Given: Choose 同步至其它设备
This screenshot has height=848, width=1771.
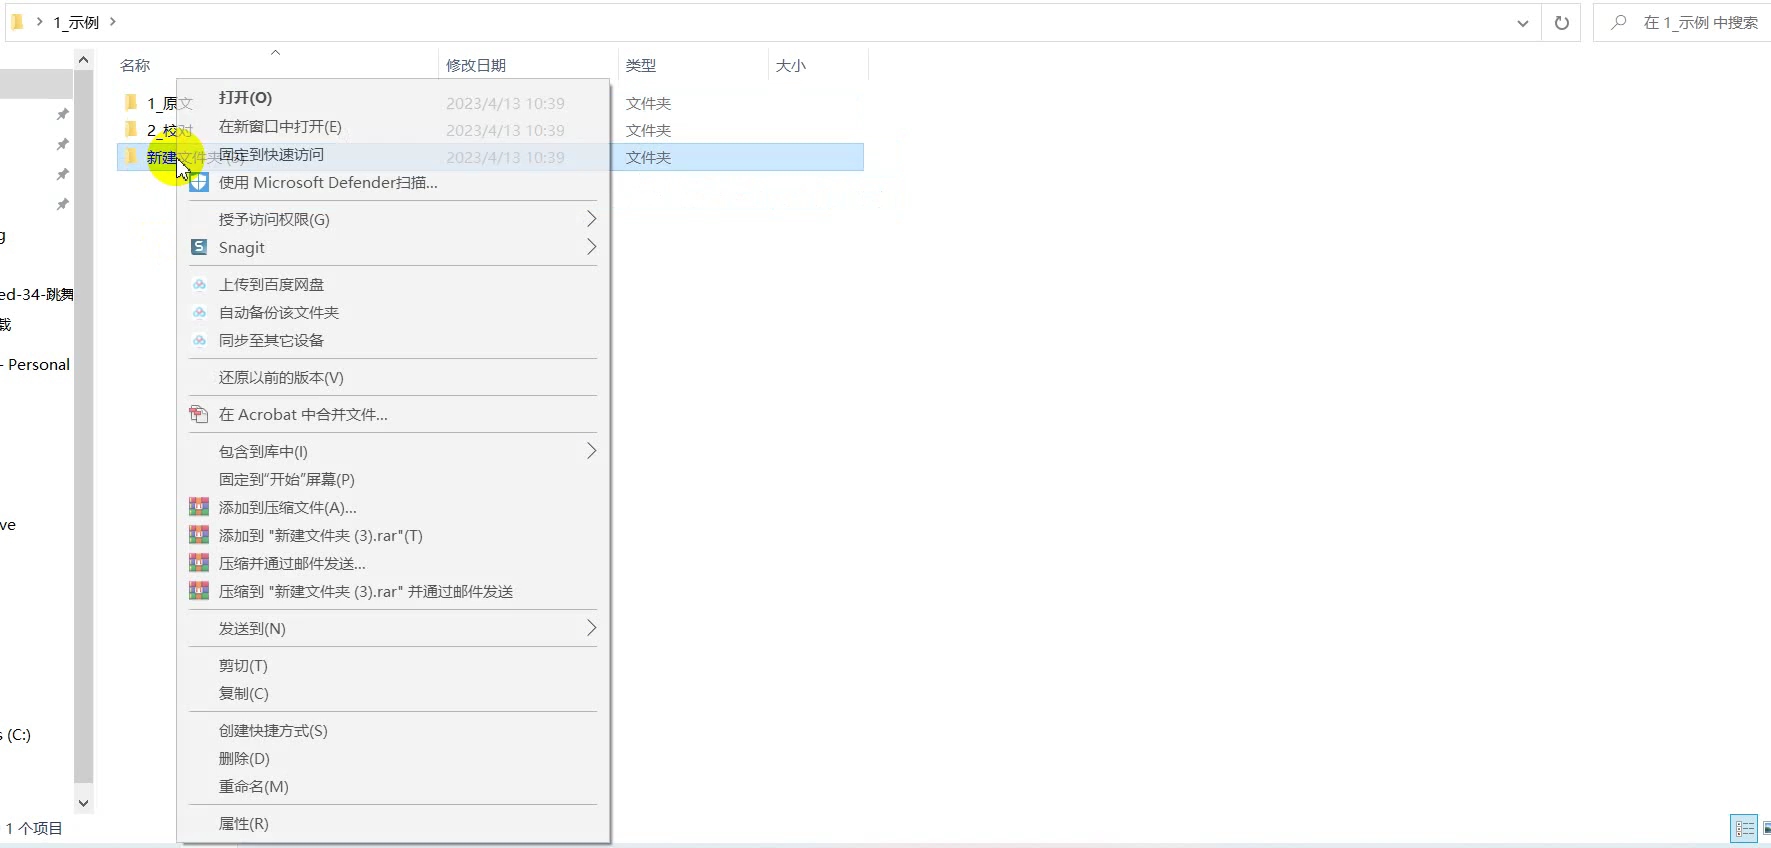Looking at the screenshot, I should tap(393, 341).
